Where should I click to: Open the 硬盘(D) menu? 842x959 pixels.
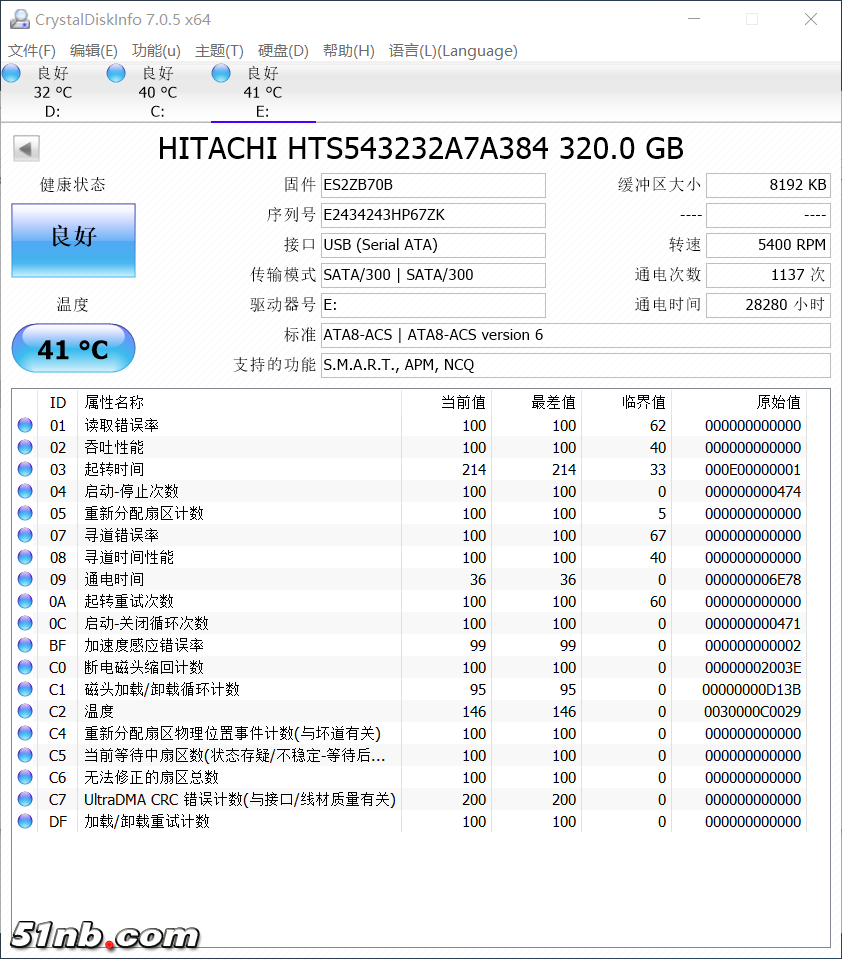pyautogui.click(x=283, y=51)
